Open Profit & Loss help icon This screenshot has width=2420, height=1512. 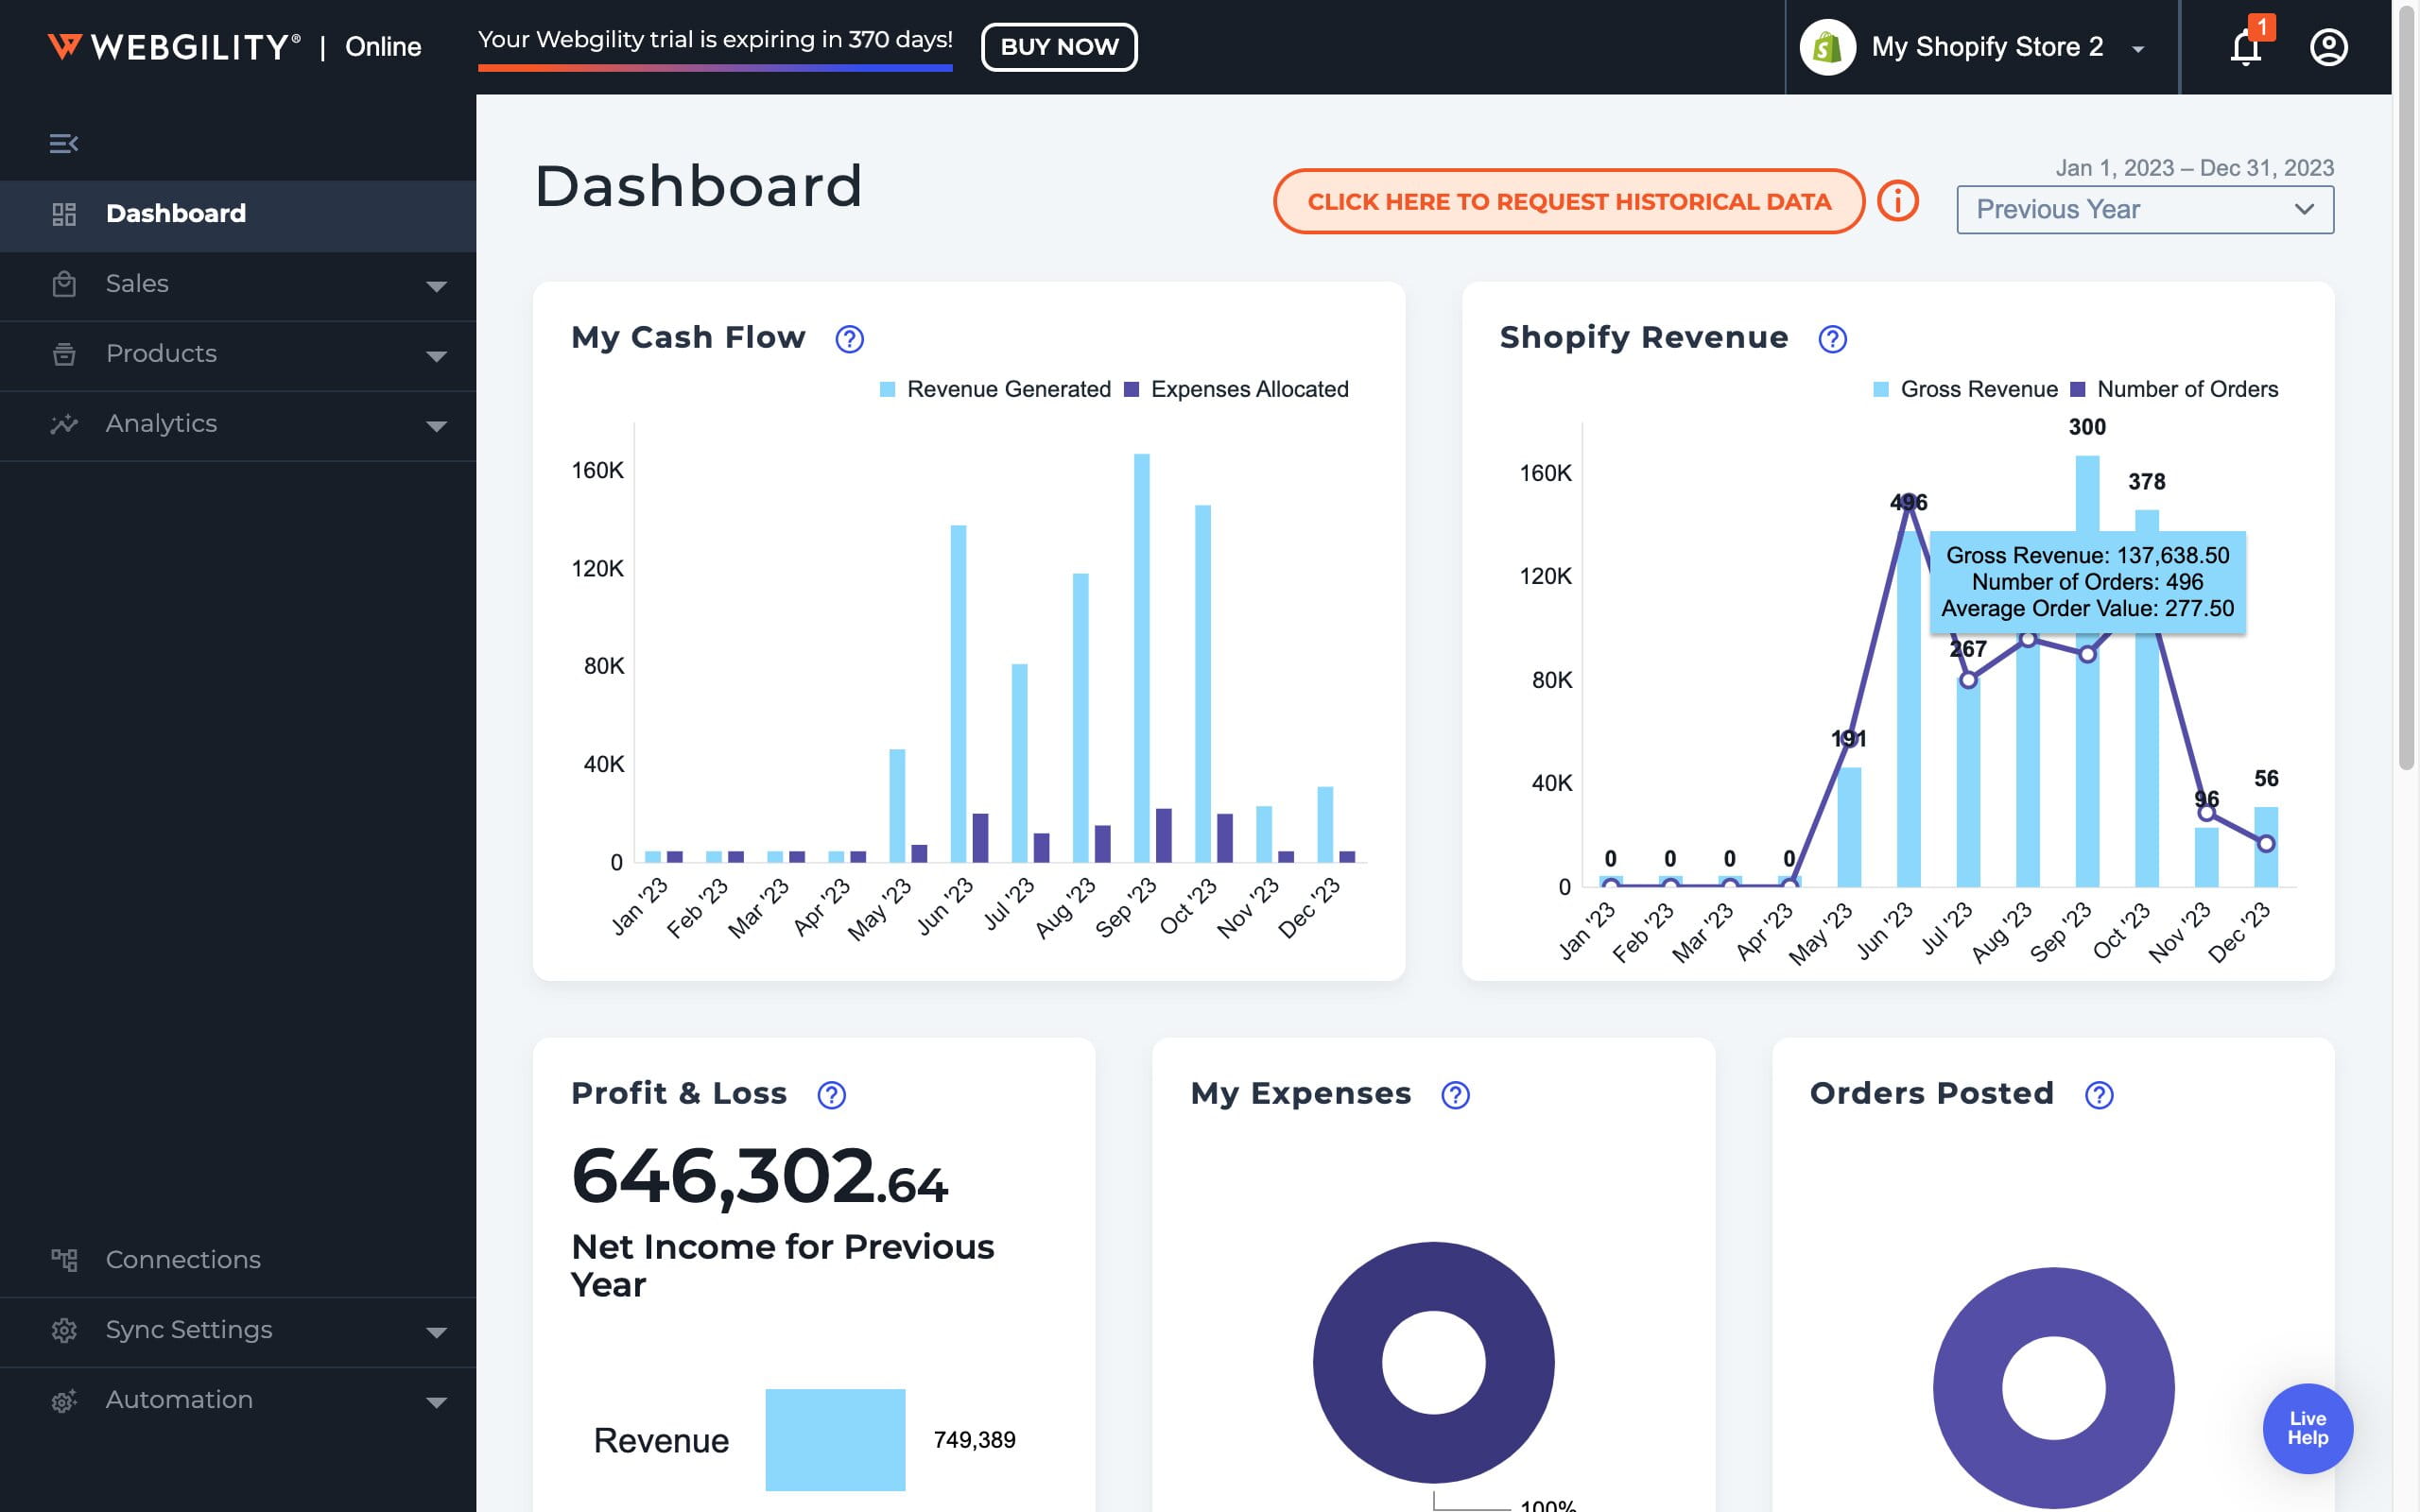[831, 1095]
